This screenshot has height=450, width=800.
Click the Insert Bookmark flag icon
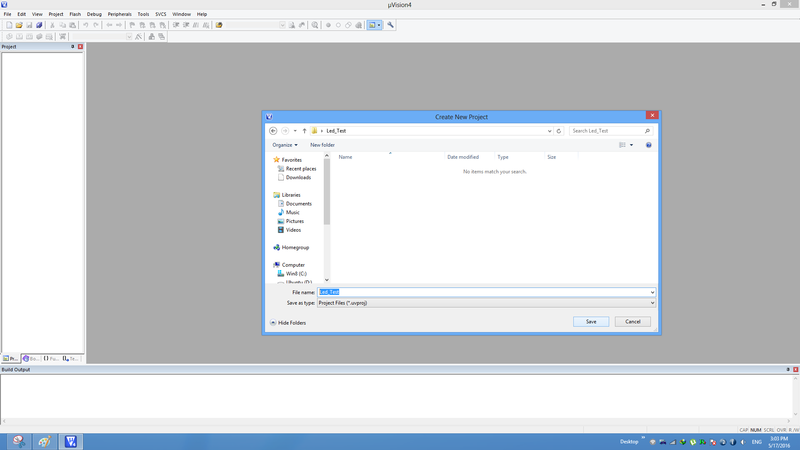[132, 25]
